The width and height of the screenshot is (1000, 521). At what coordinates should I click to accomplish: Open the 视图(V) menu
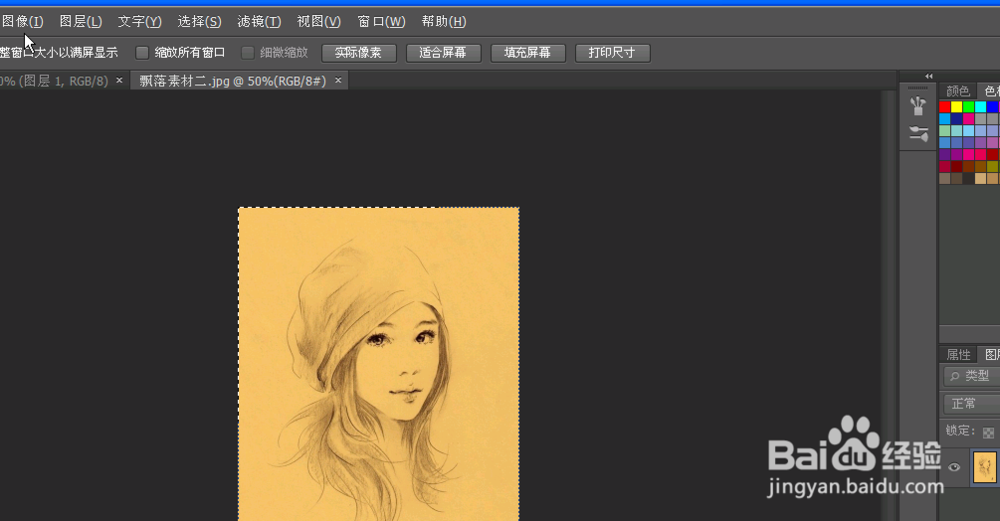(319, 22)
